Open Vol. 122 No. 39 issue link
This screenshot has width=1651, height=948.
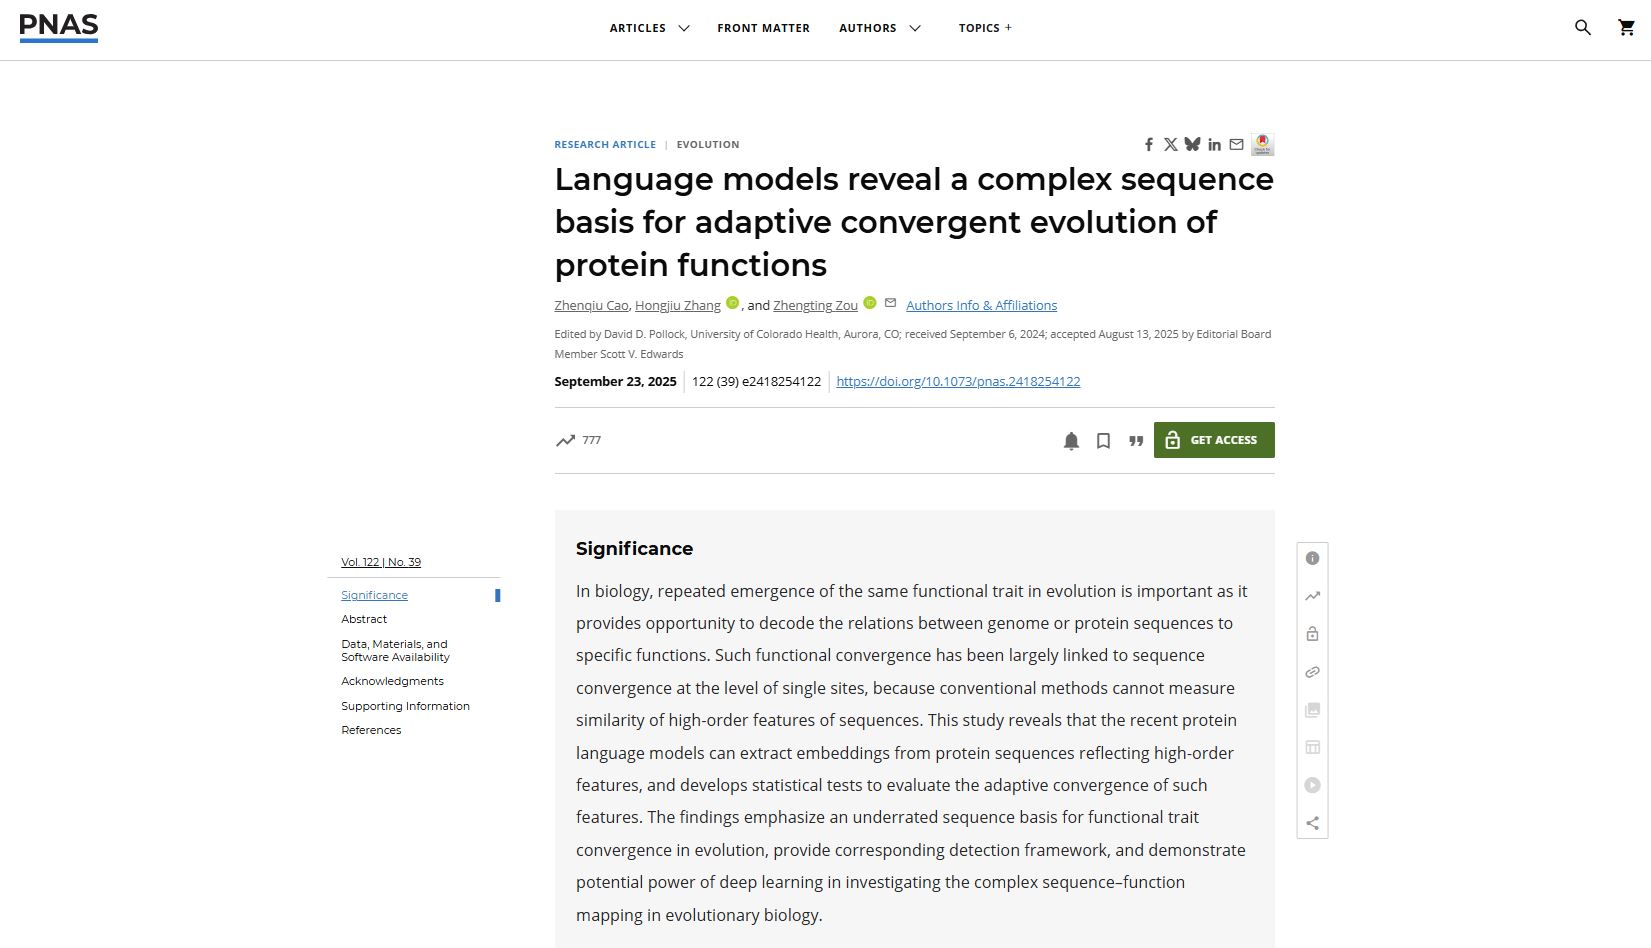[x=381, y=562]
